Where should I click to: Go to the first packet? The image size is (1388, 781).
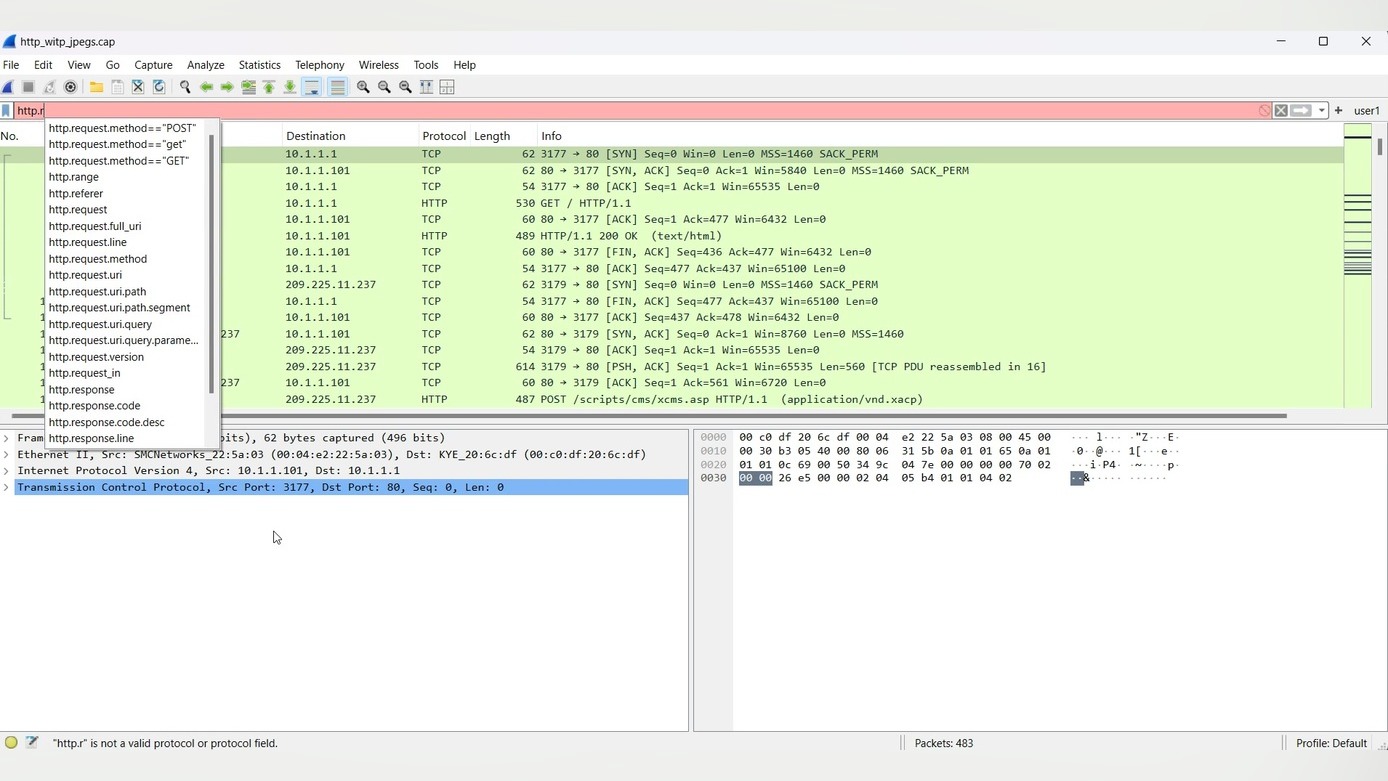[269, 87]
